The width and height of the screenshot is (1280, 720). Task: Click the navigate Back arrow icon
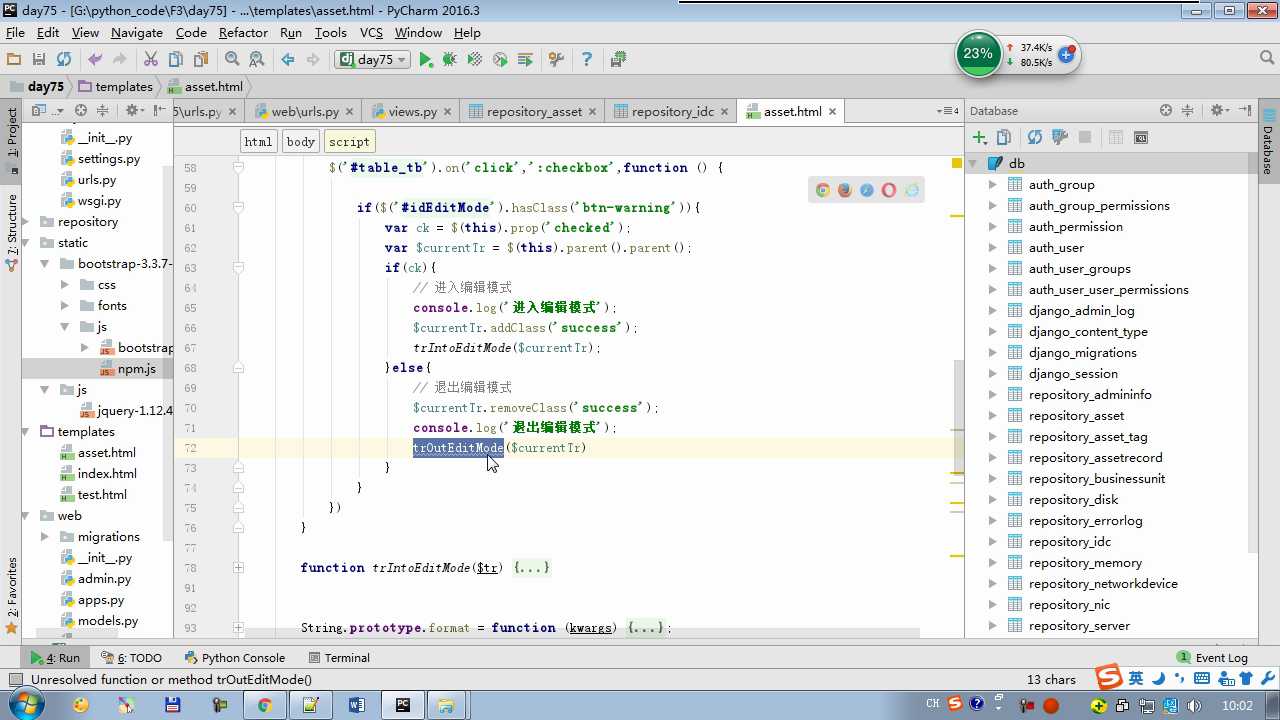pos(288,60)
